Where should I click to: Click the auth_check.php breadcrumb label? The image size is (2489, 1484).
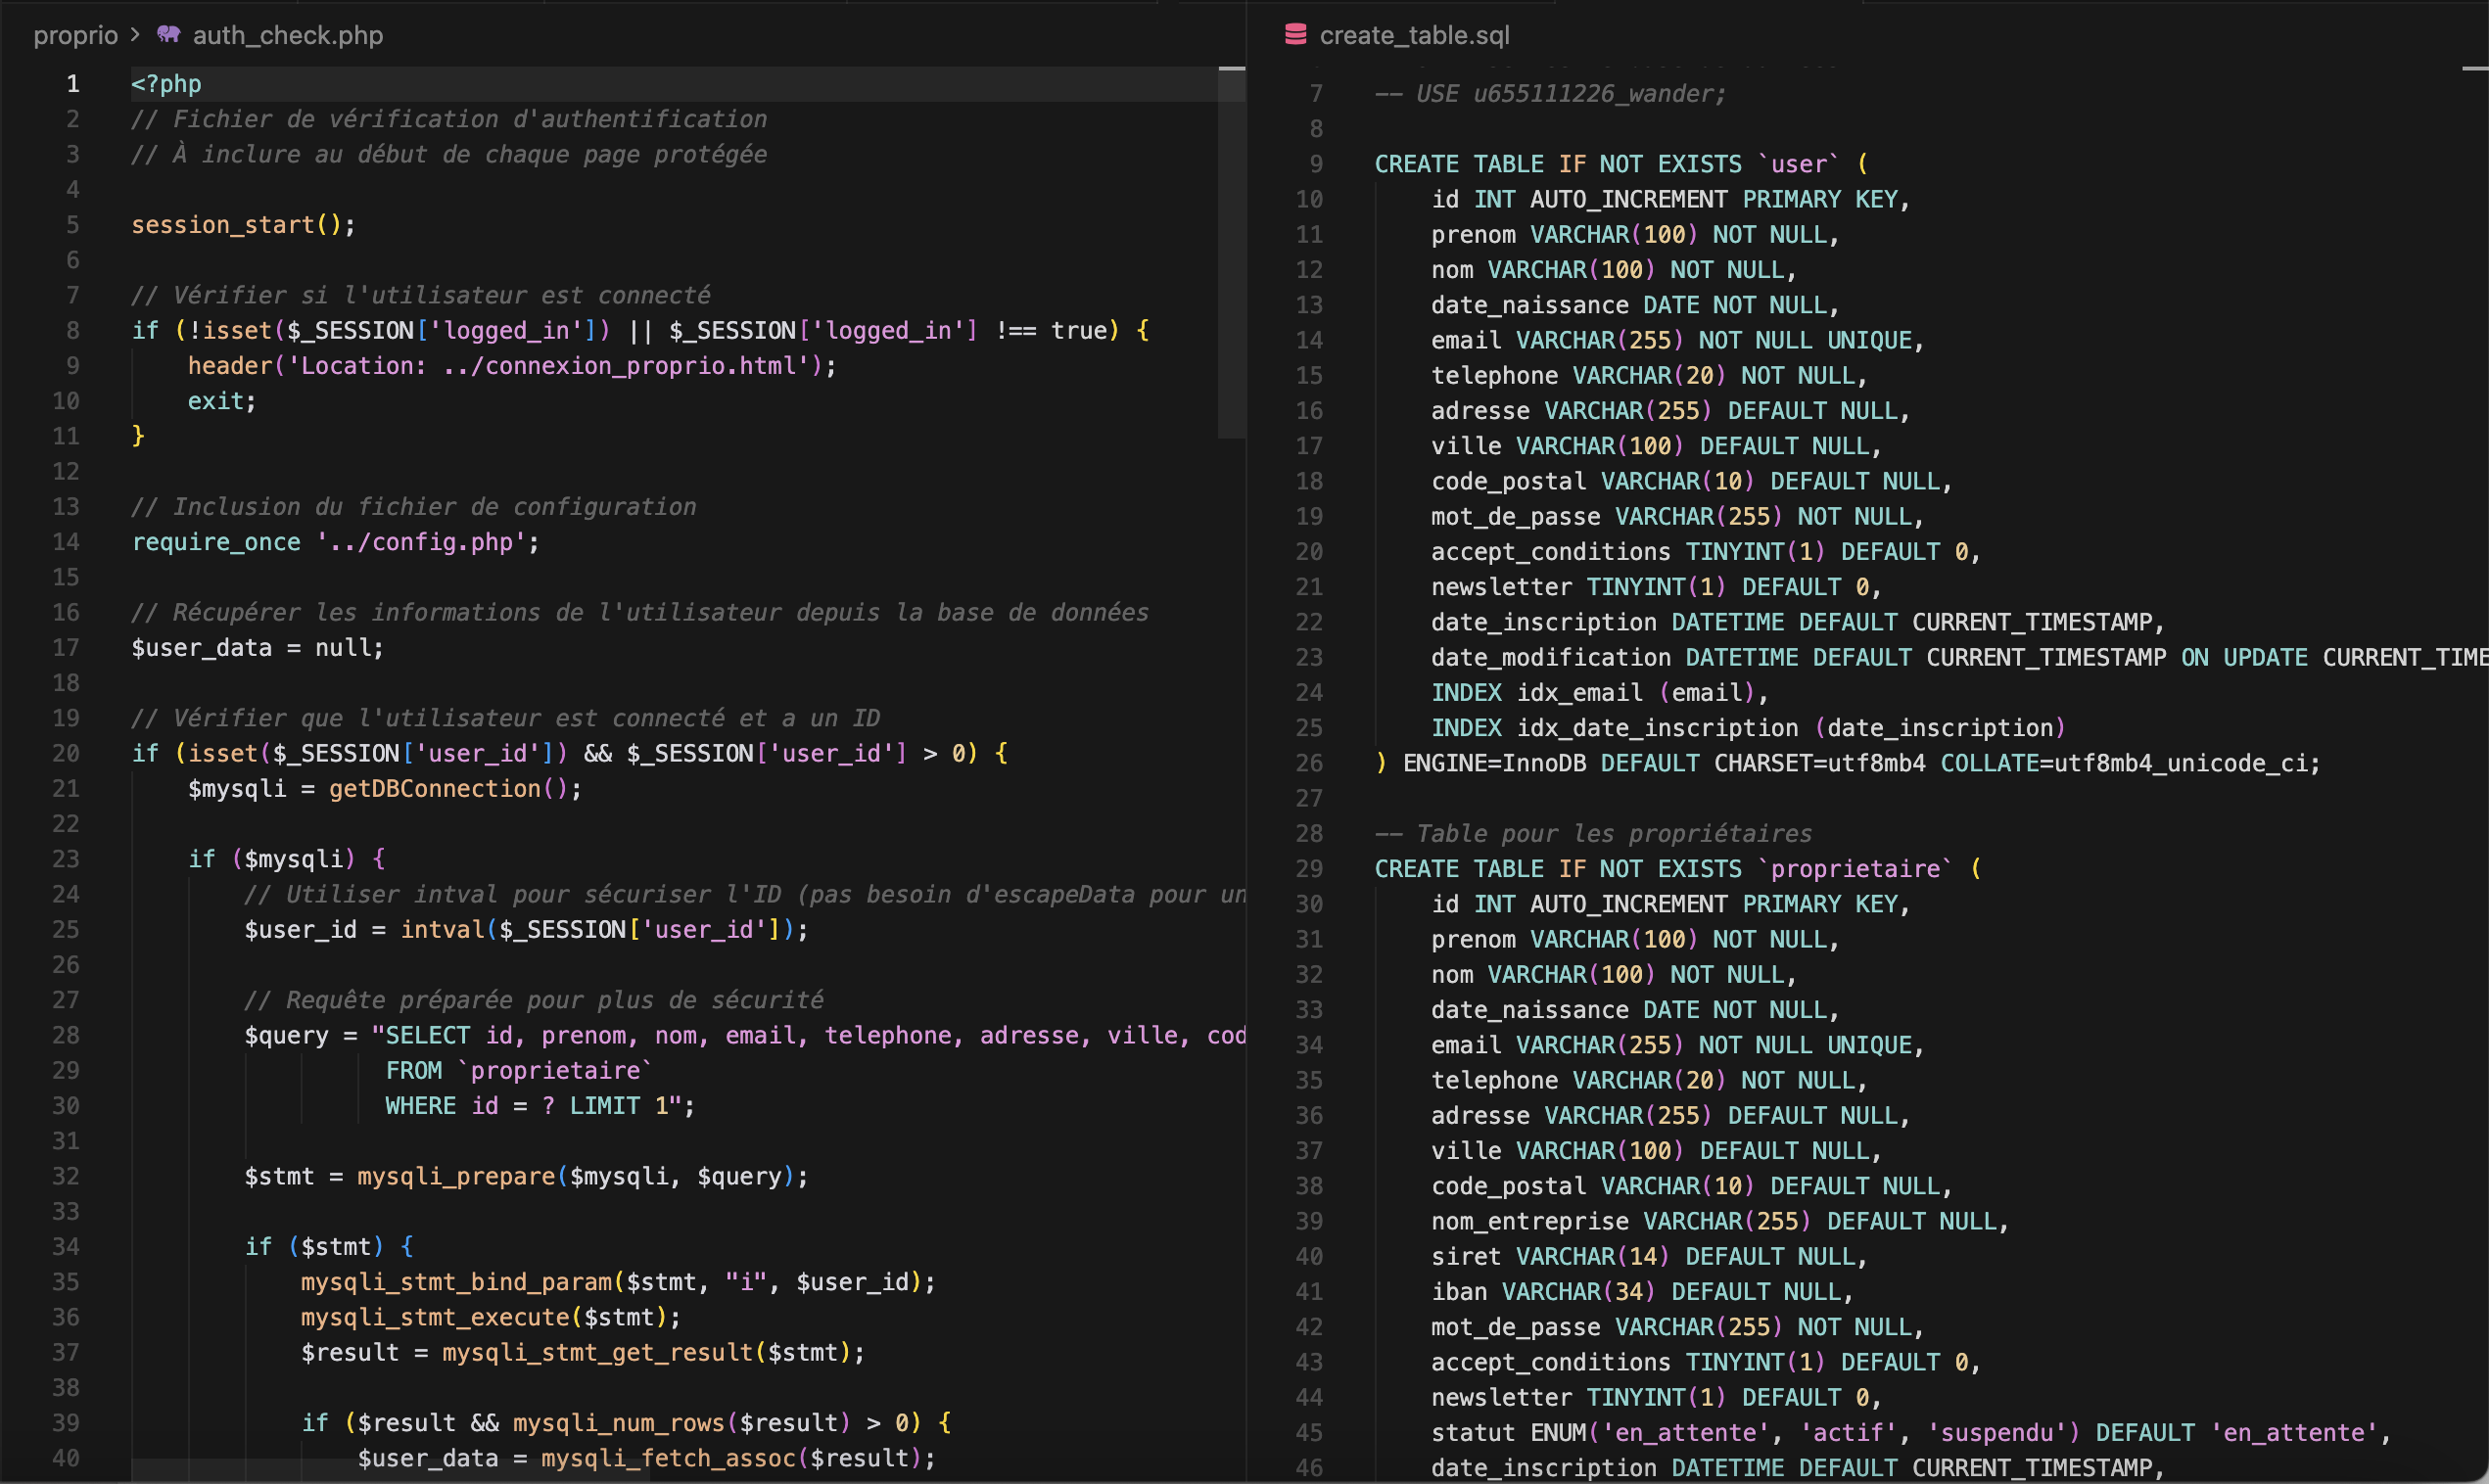coord(287,35)
